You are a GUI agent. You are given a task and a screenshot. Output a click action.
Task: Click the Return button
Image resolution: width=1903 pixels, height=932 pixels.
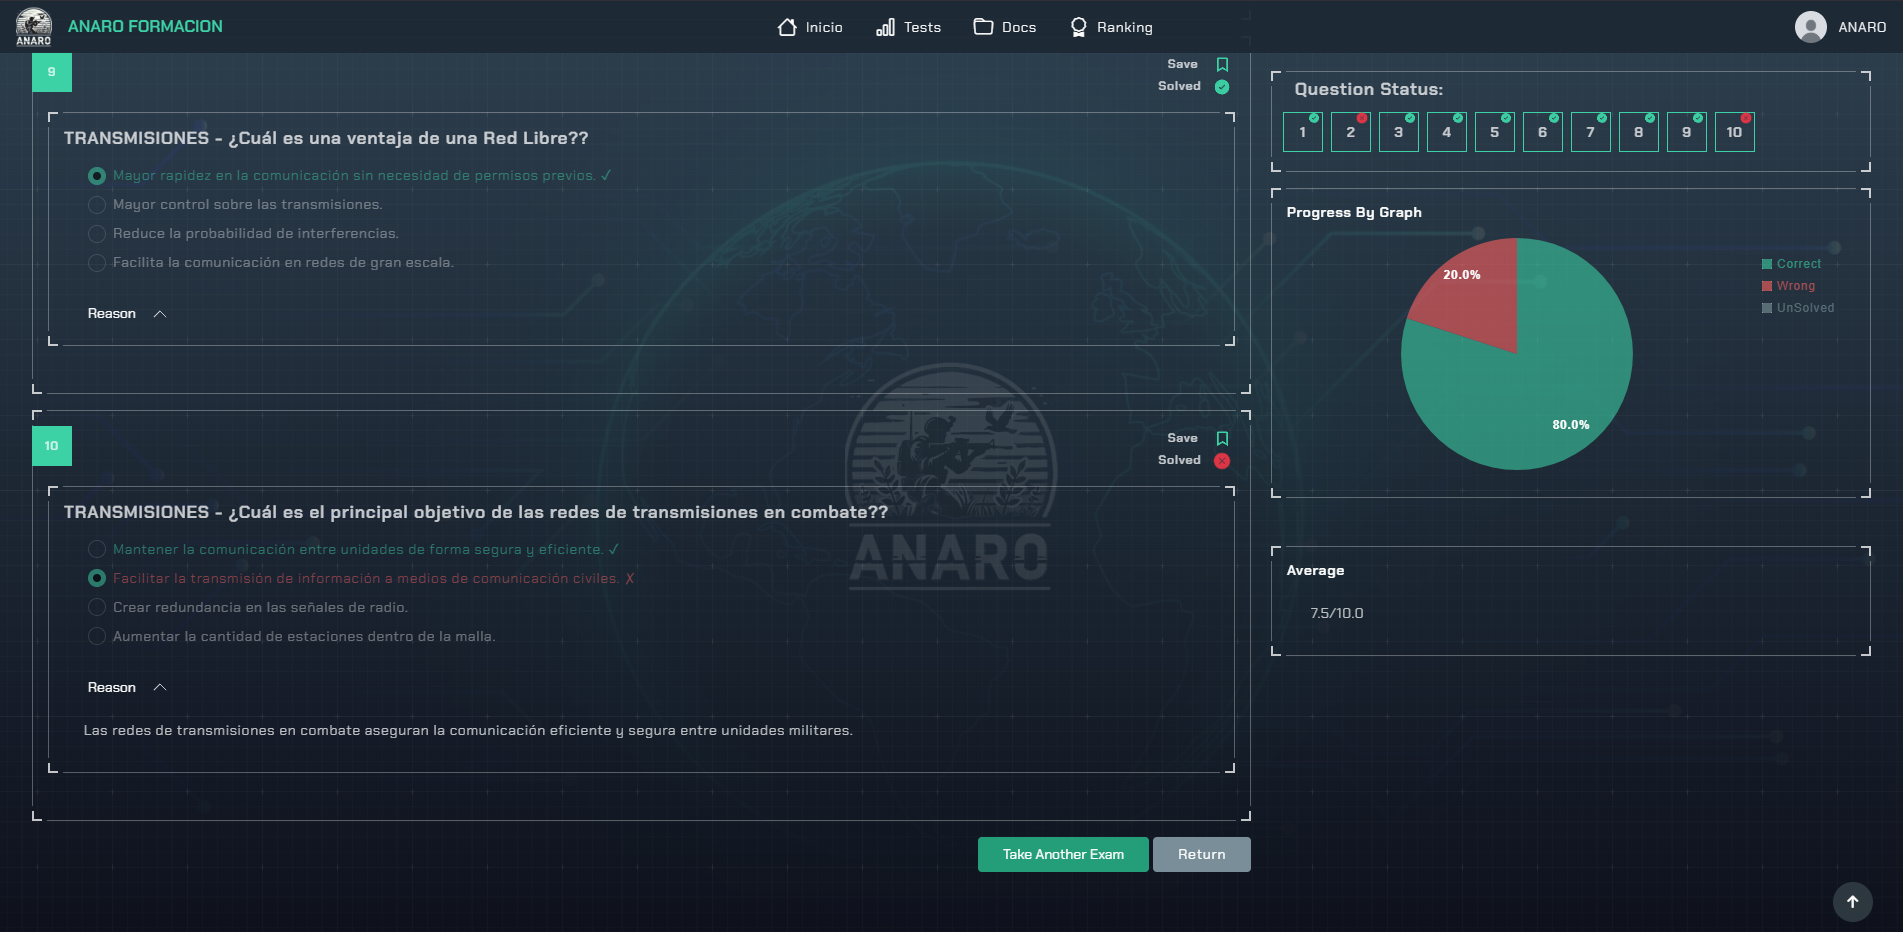click(x=1202, y=855)
